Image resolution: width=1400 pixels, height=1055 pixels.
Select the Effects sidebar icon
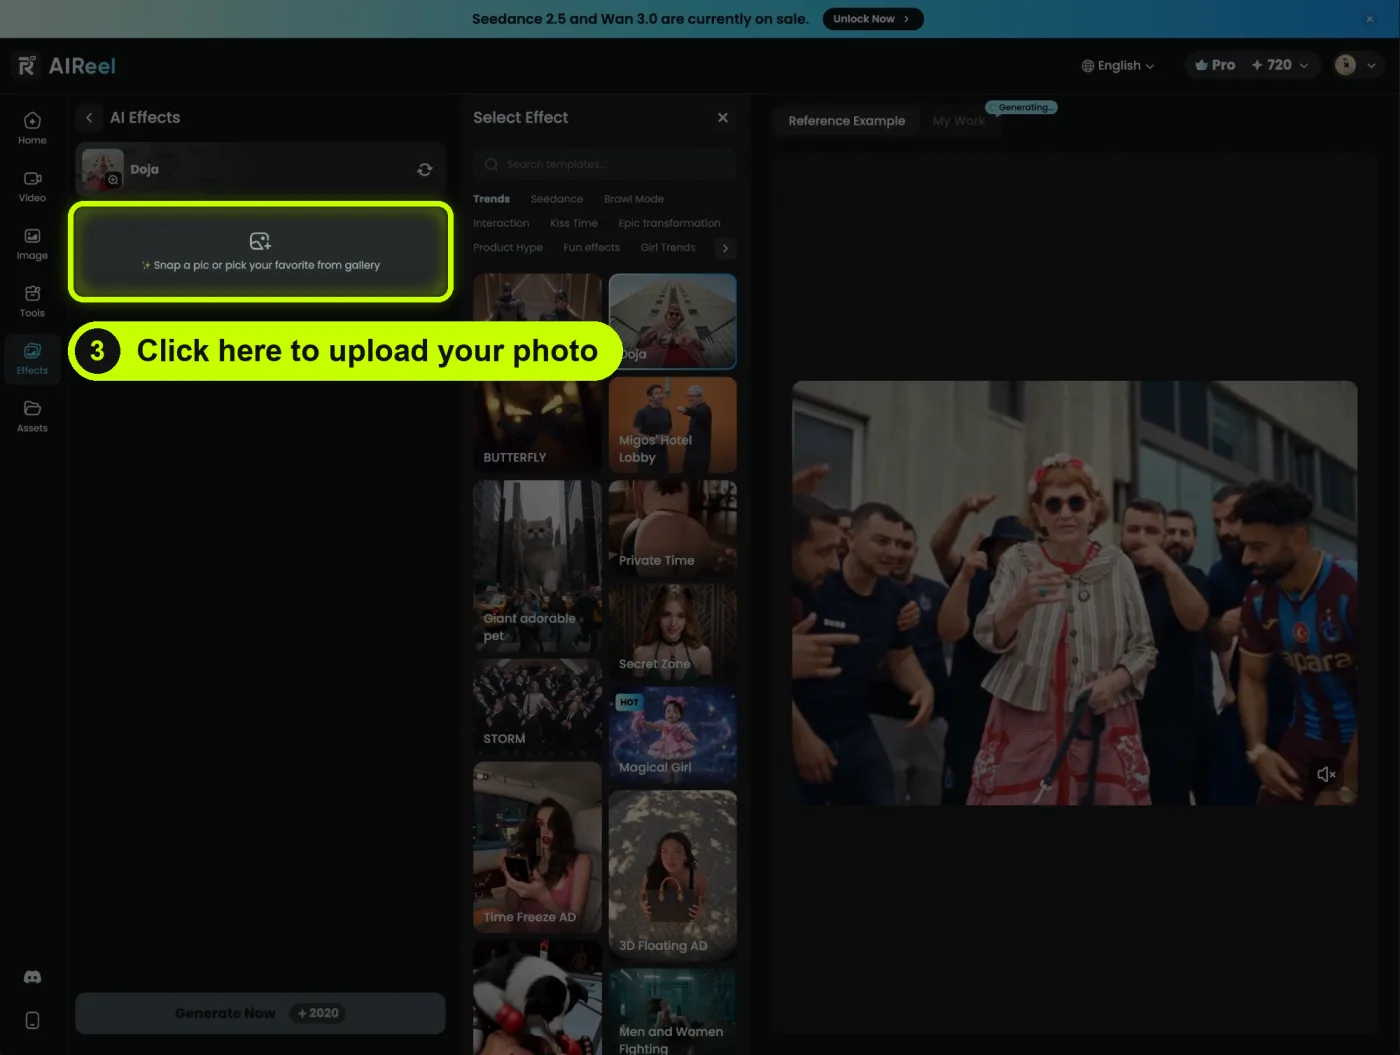pos(32,359)
